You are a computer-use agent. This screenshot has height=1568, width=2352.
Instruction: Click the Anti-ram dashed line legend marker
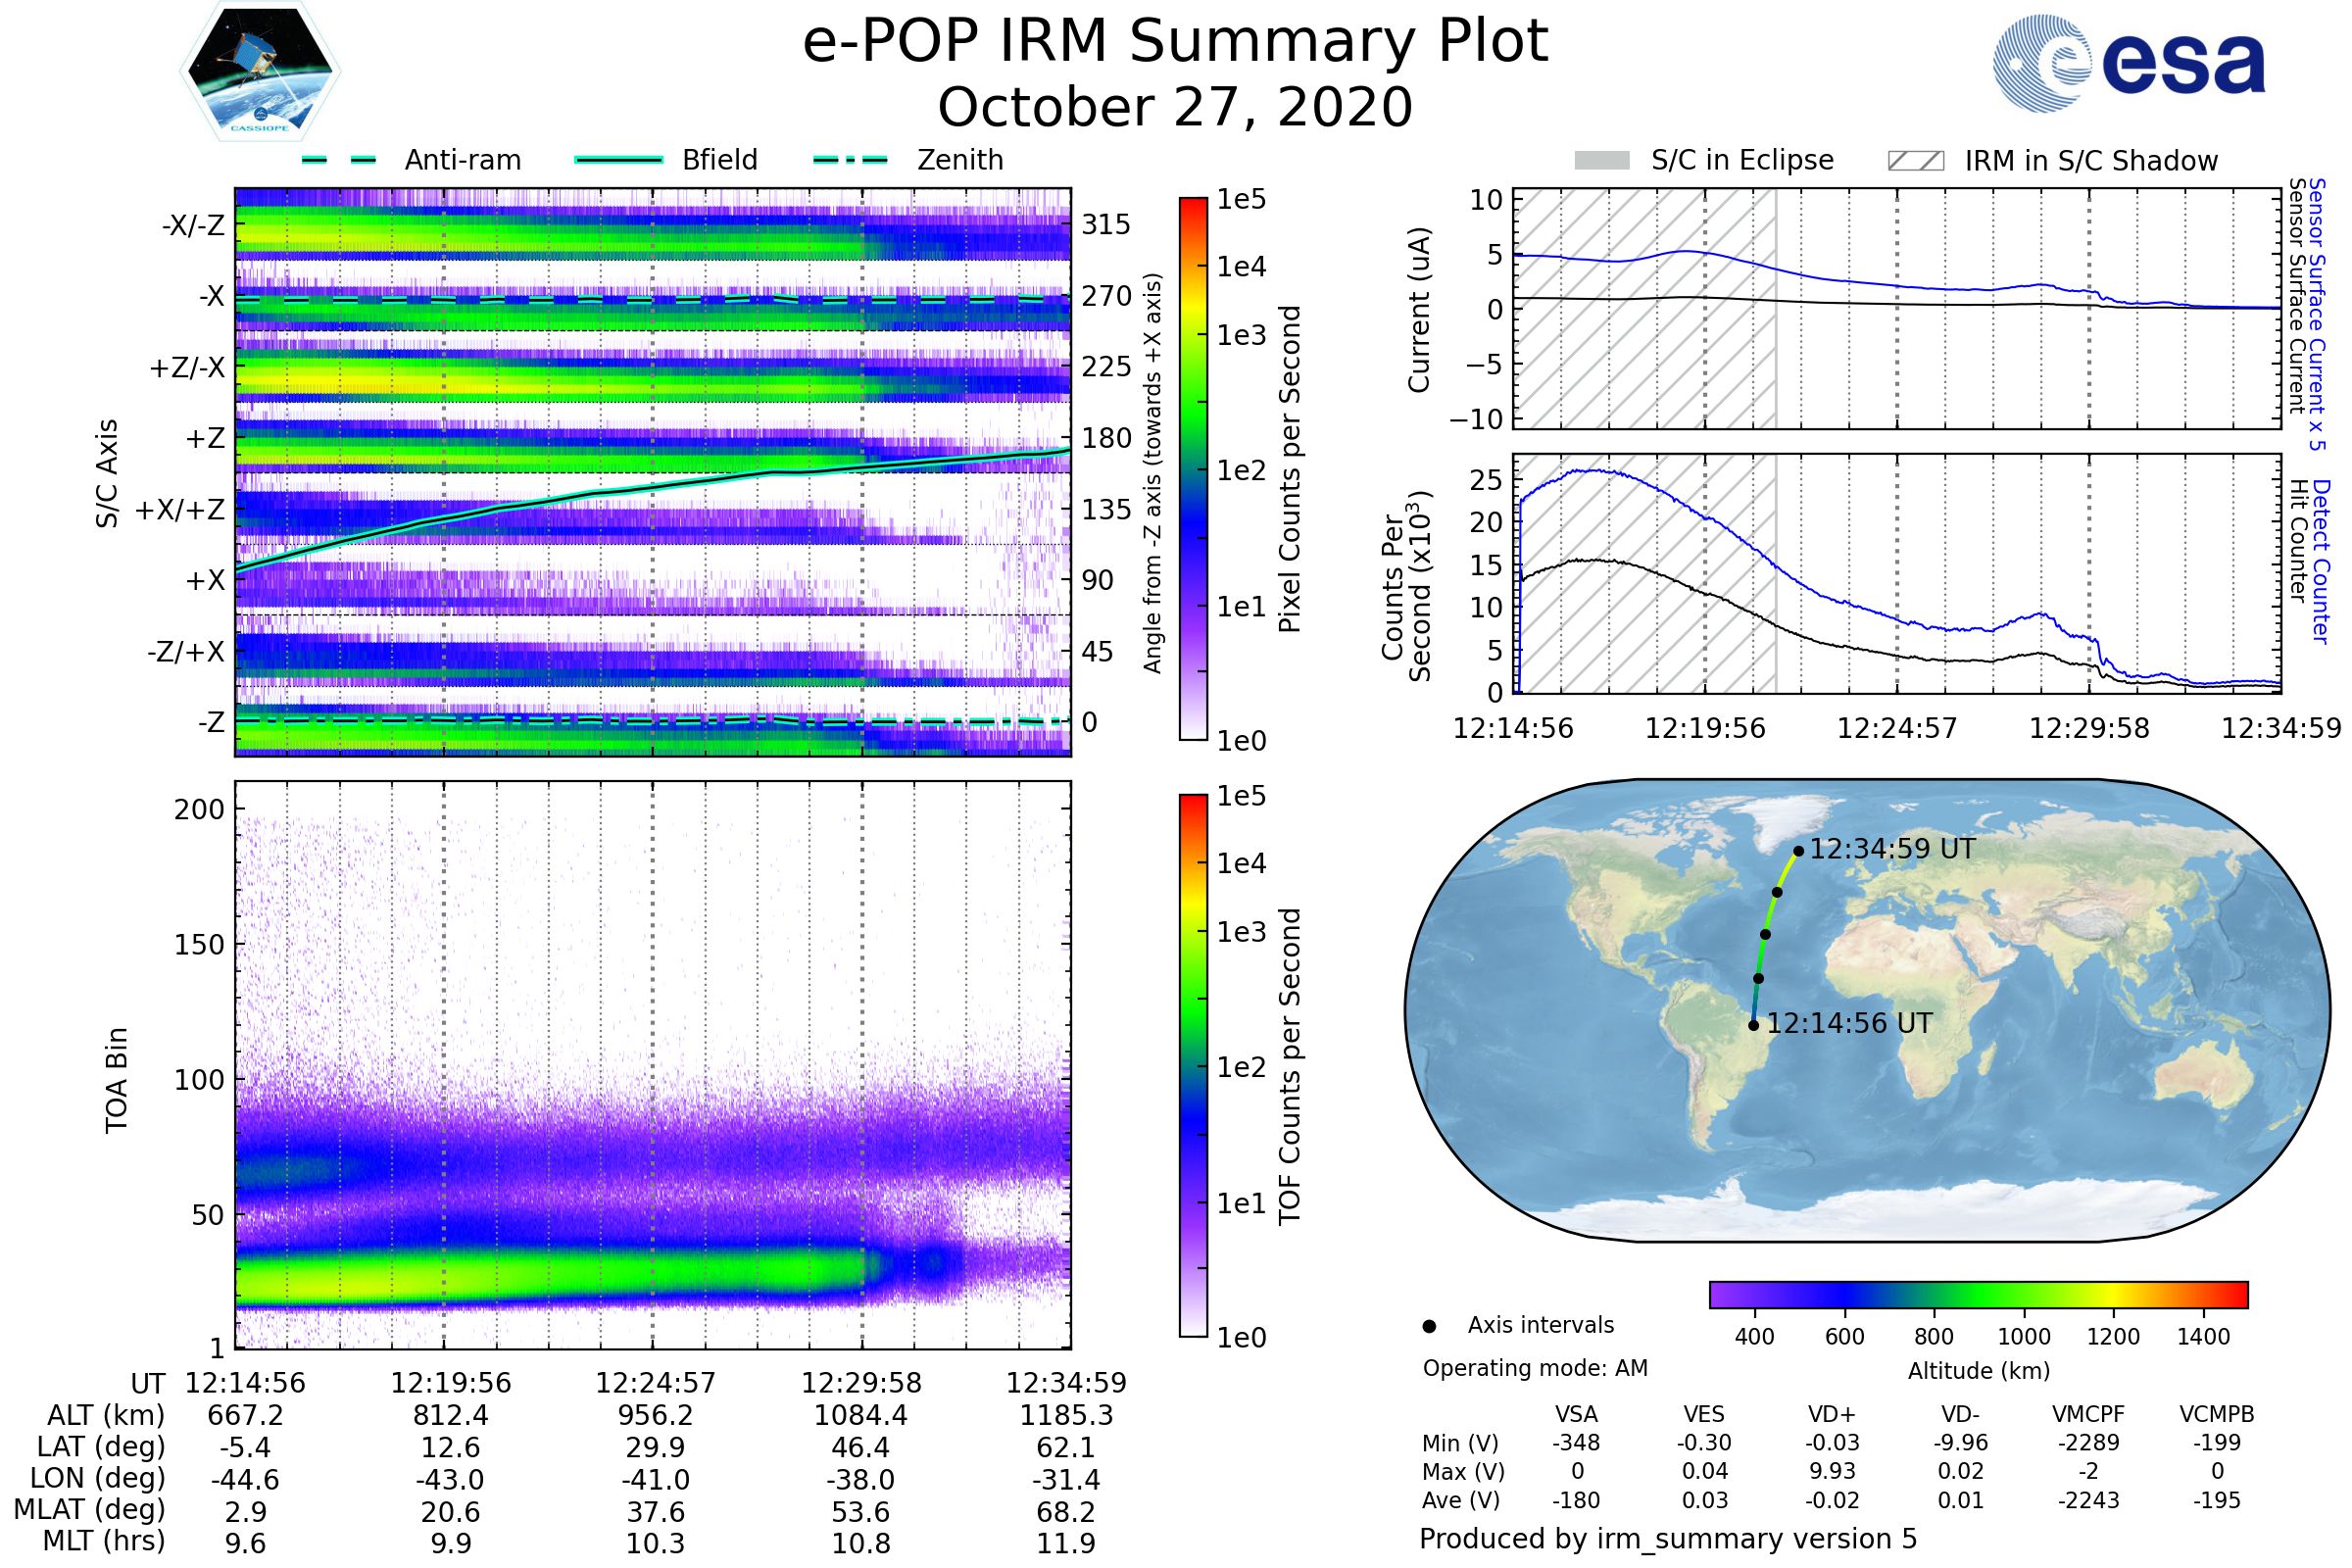click(x=339, y=160)
